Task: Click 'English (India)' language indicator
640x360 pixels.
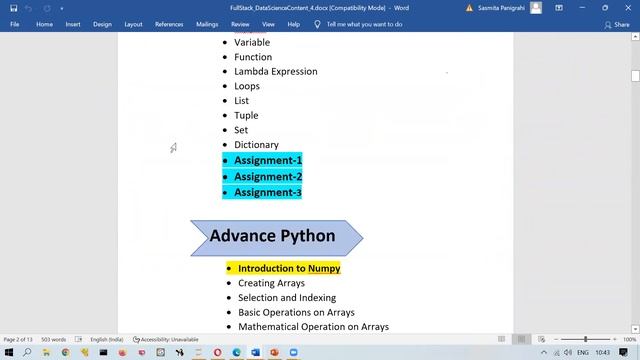Action: (x=107, y=340)
